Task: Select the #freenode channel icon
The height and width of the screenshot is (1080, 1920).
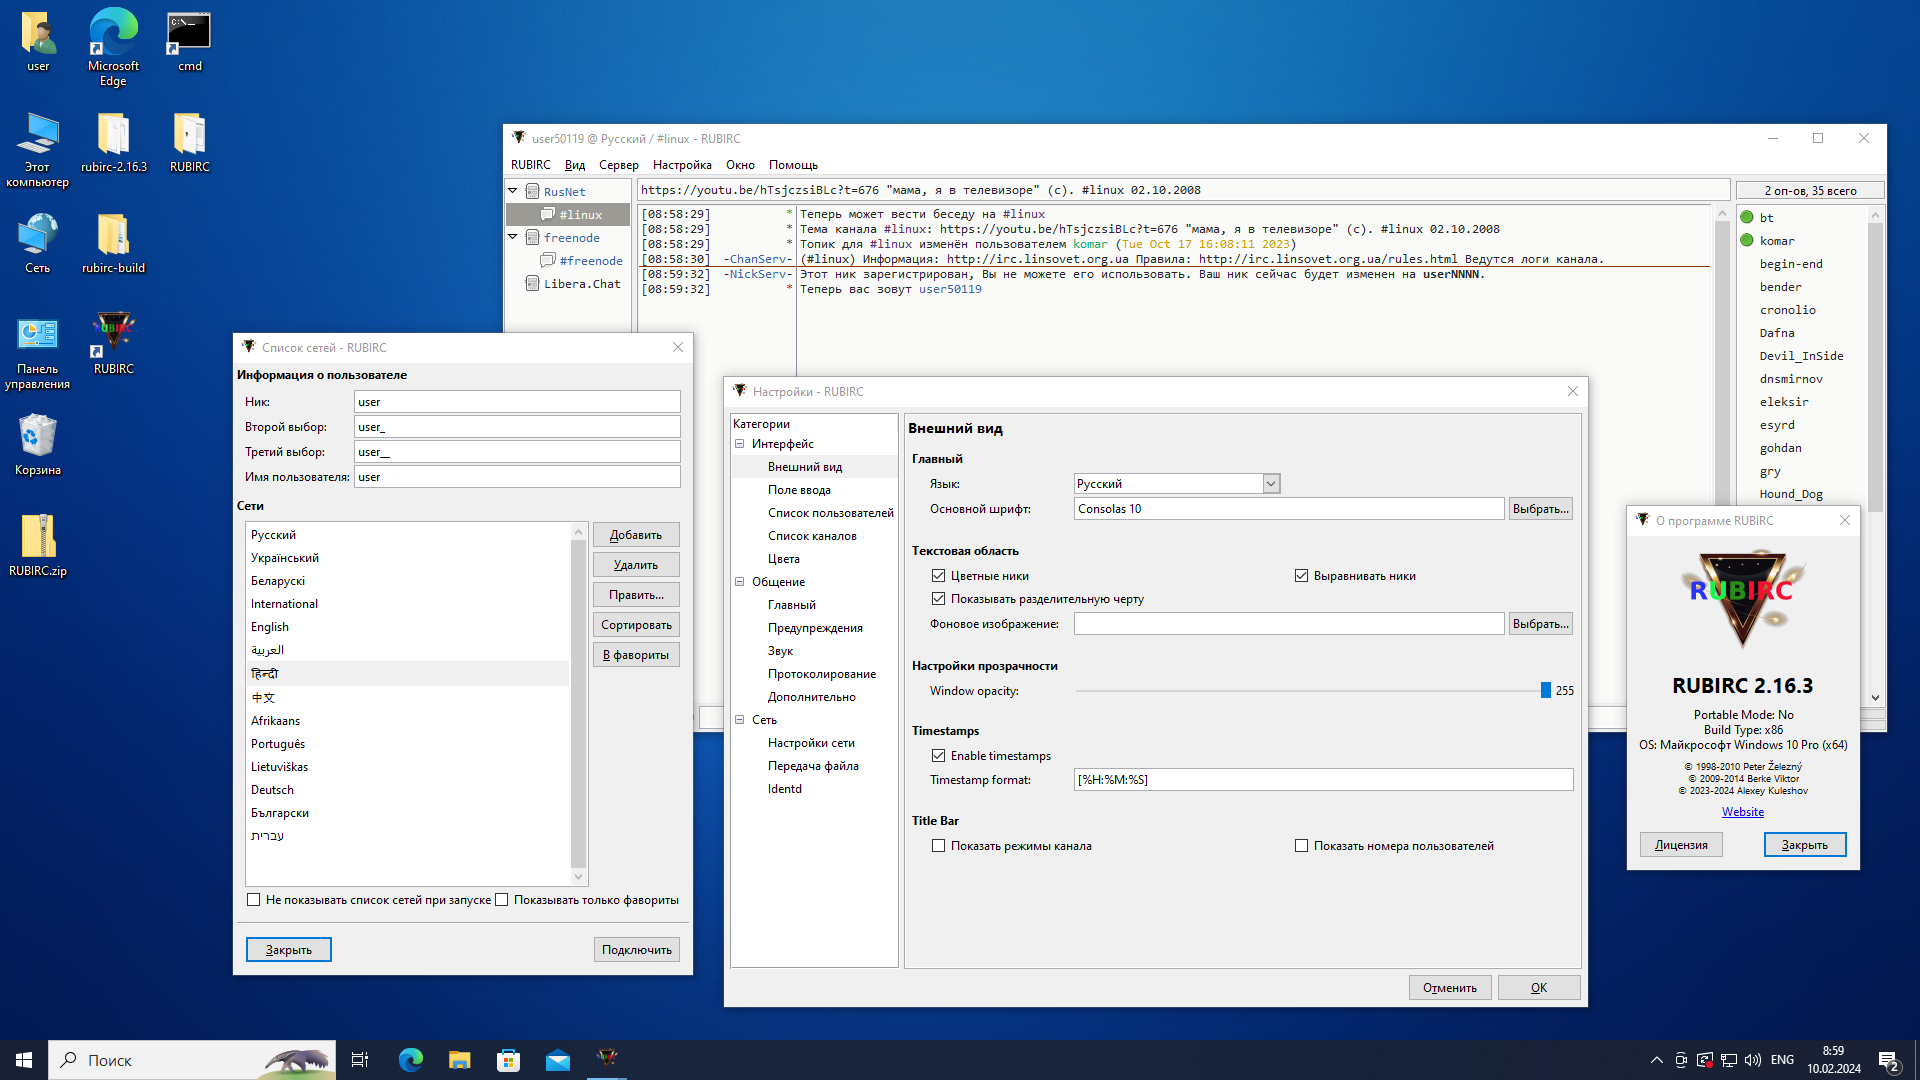Action: click(x=548, y=260)
